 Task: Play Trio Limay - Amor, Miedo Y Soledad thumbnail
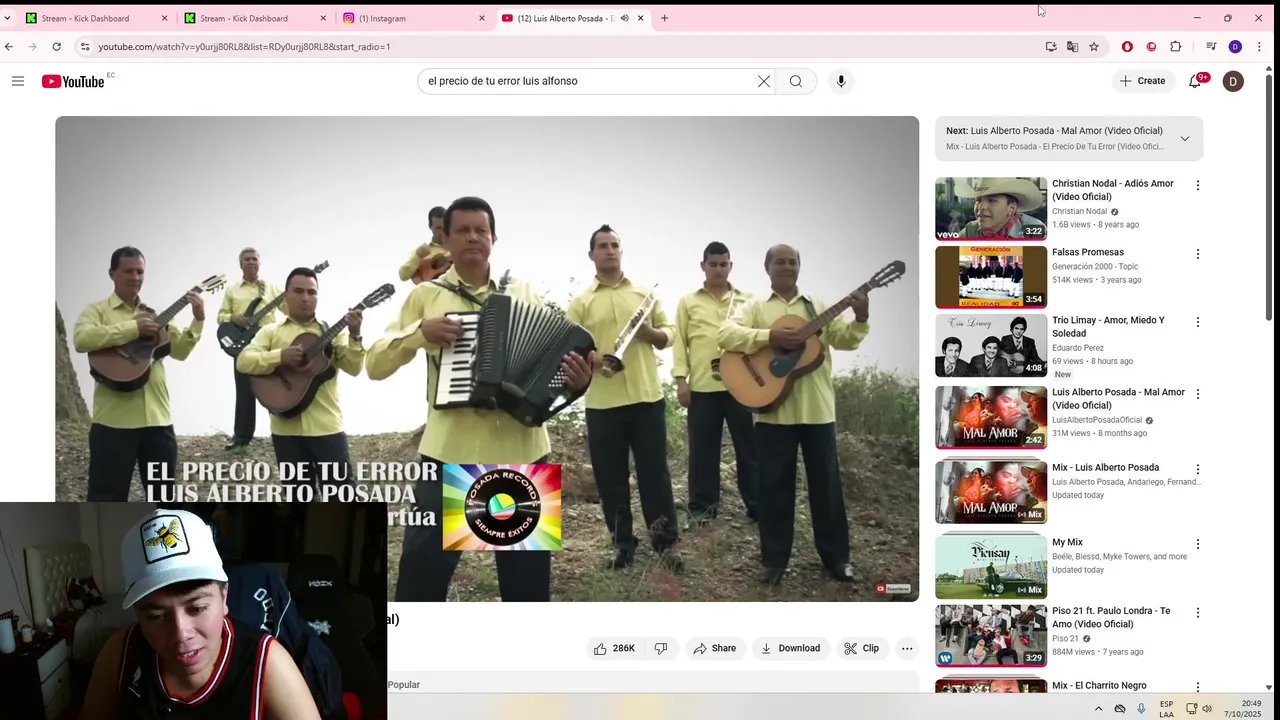(x=991, y=345)
